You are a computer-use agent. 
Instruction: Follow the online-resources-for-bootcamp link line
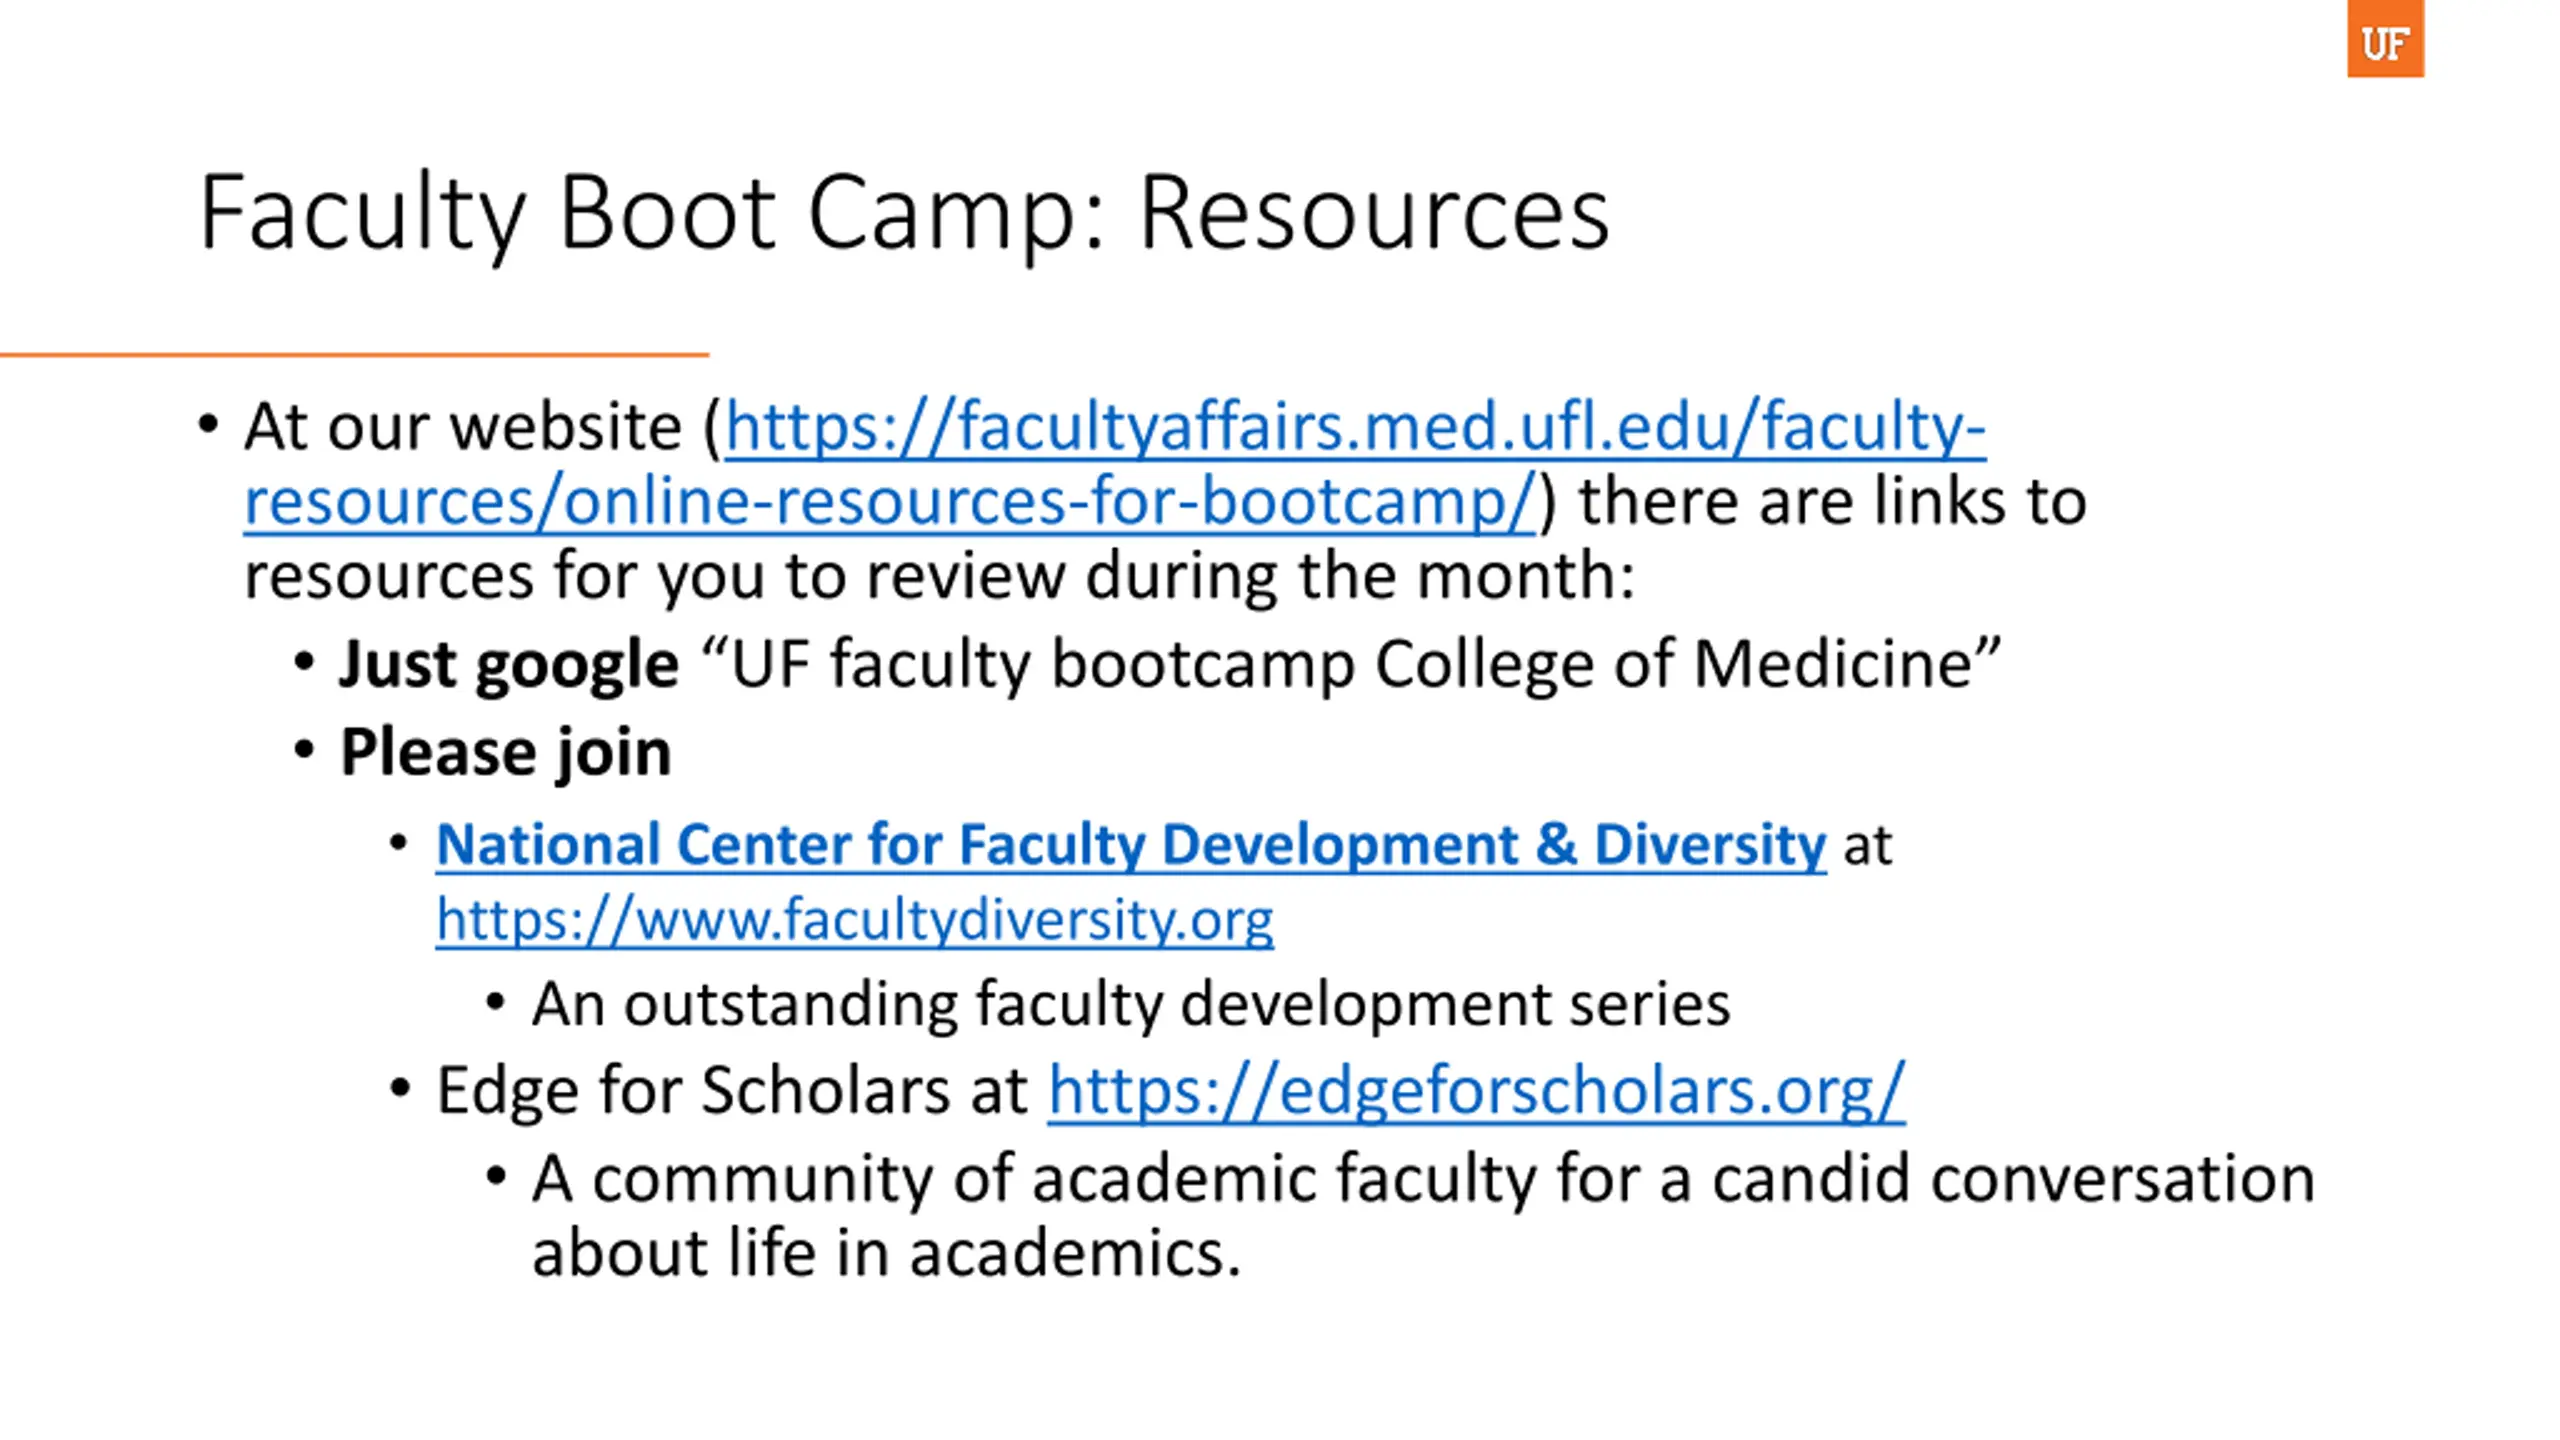pos(889,502)
